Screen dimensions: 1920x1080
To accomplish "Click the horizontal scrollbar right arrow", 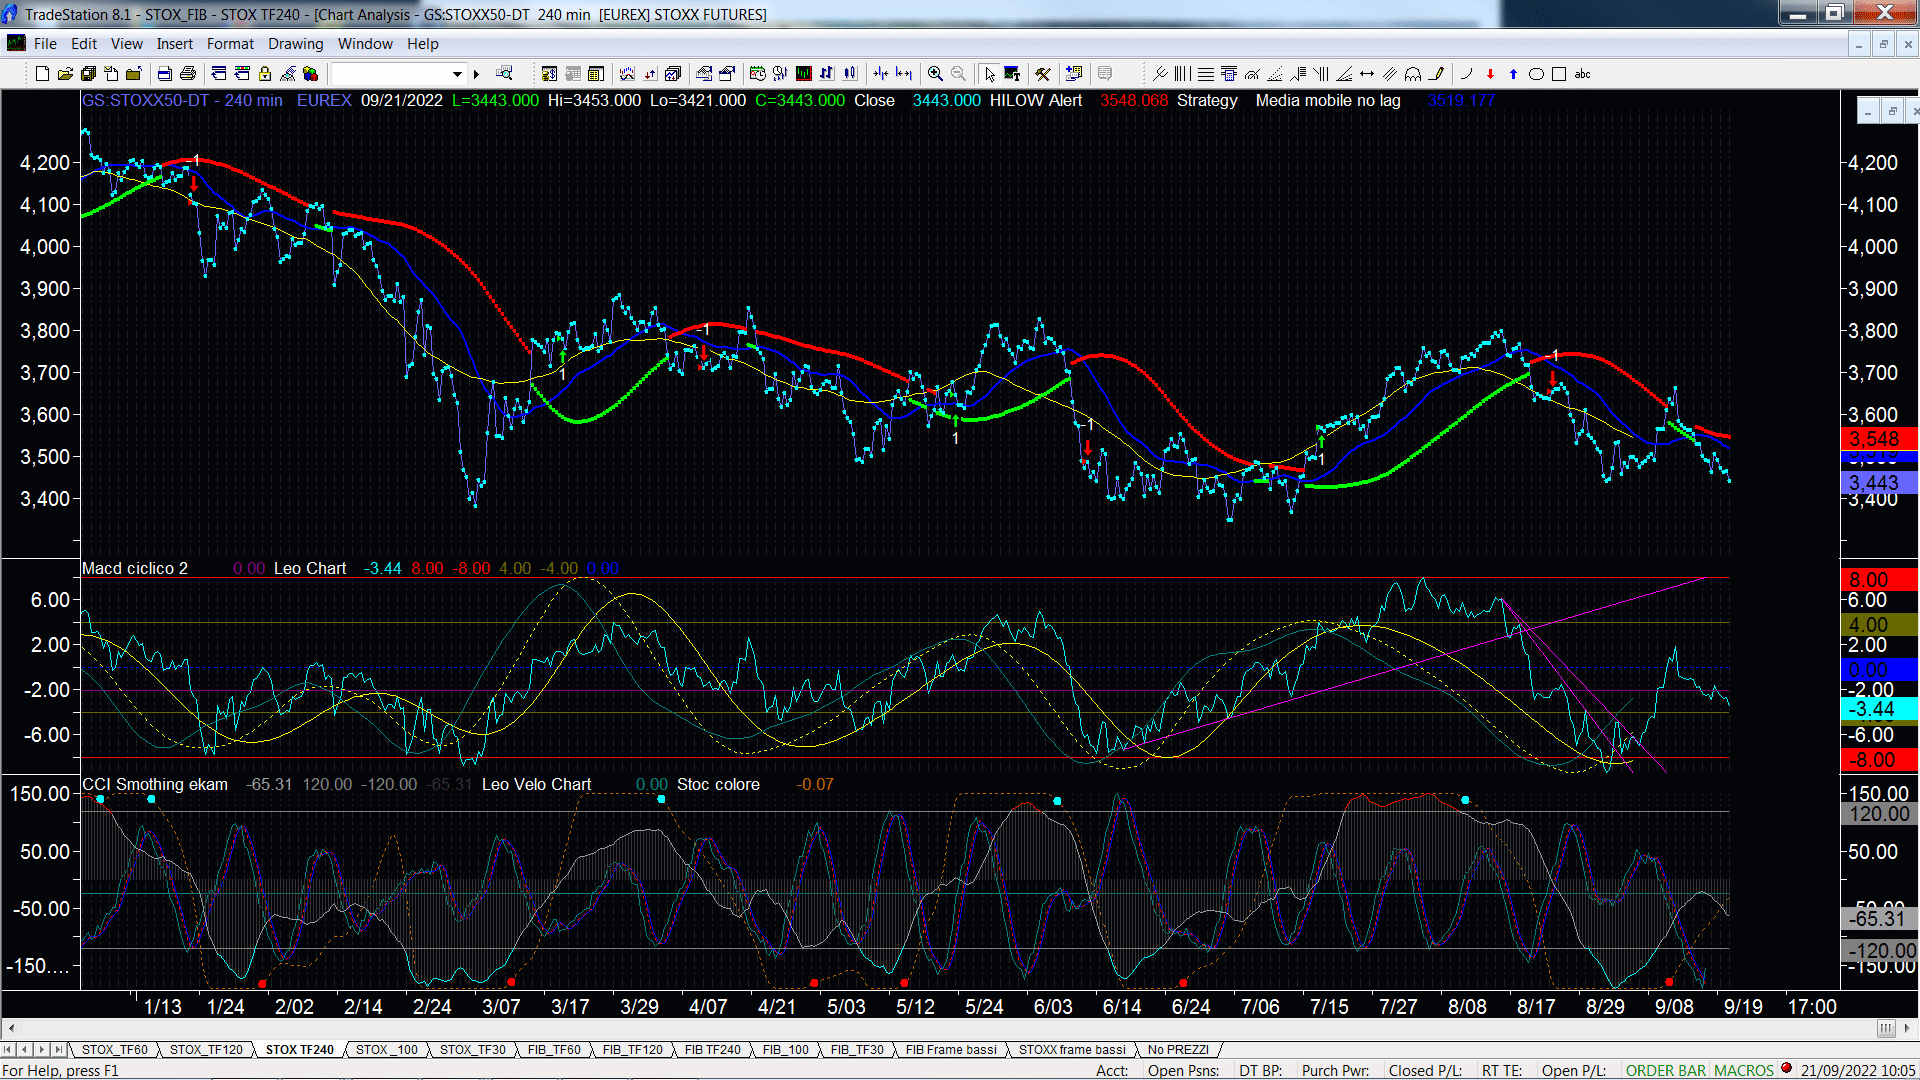I will pyautogui.click(x=1907, y=1028).
